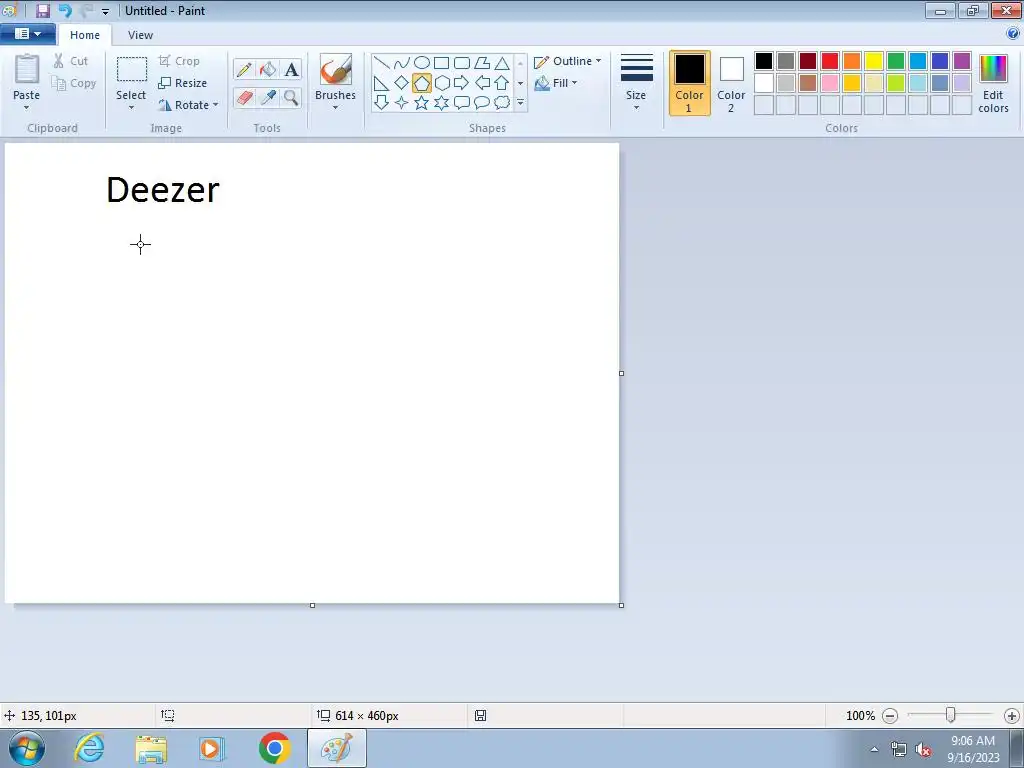This screenshot has width=1024, height=768.
Task: Pick the yellow color swatch
Action: point(874,61)
